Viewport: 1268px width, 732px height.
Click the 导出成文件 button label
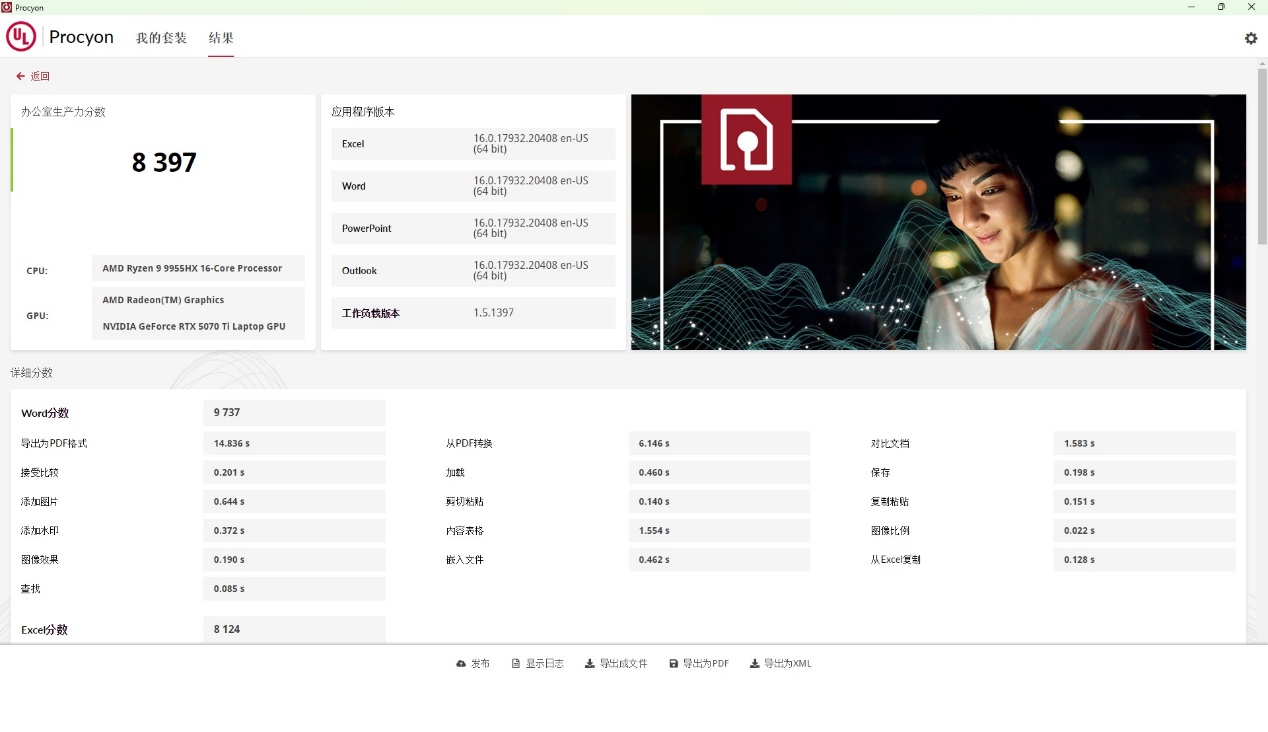click(x=624, y=664)
